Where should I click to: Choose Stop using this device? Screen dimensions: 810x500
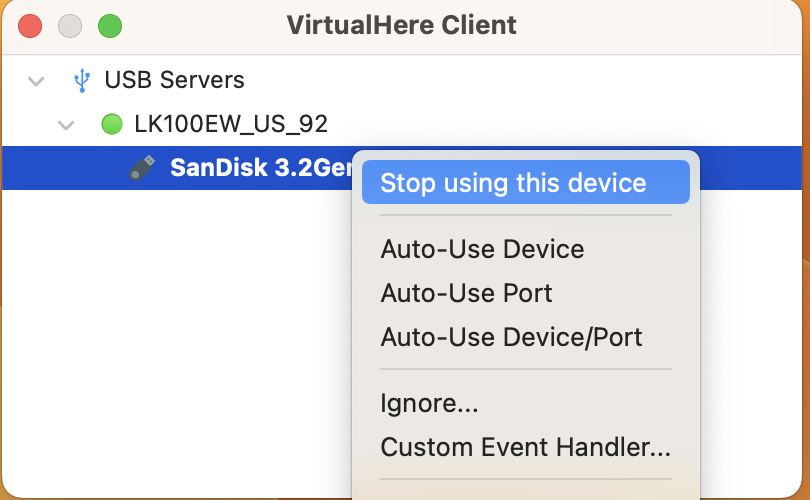click(x=513, y=183)
